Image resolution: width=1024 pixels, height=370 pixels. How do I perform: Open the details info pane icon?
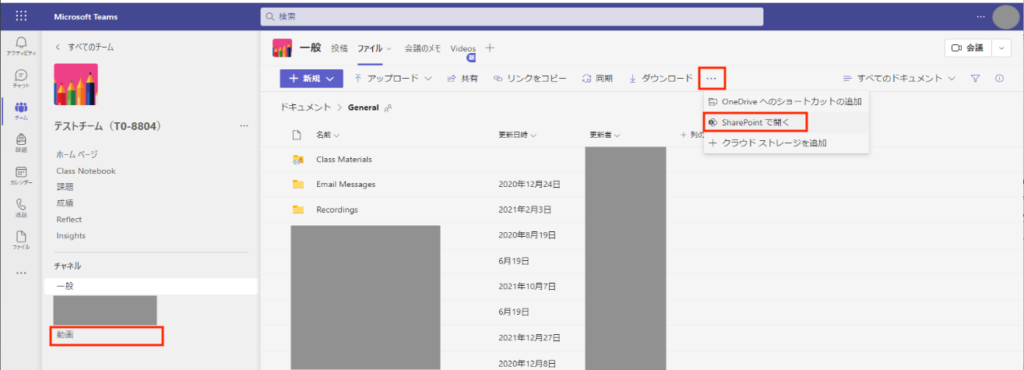coord(999,78)
